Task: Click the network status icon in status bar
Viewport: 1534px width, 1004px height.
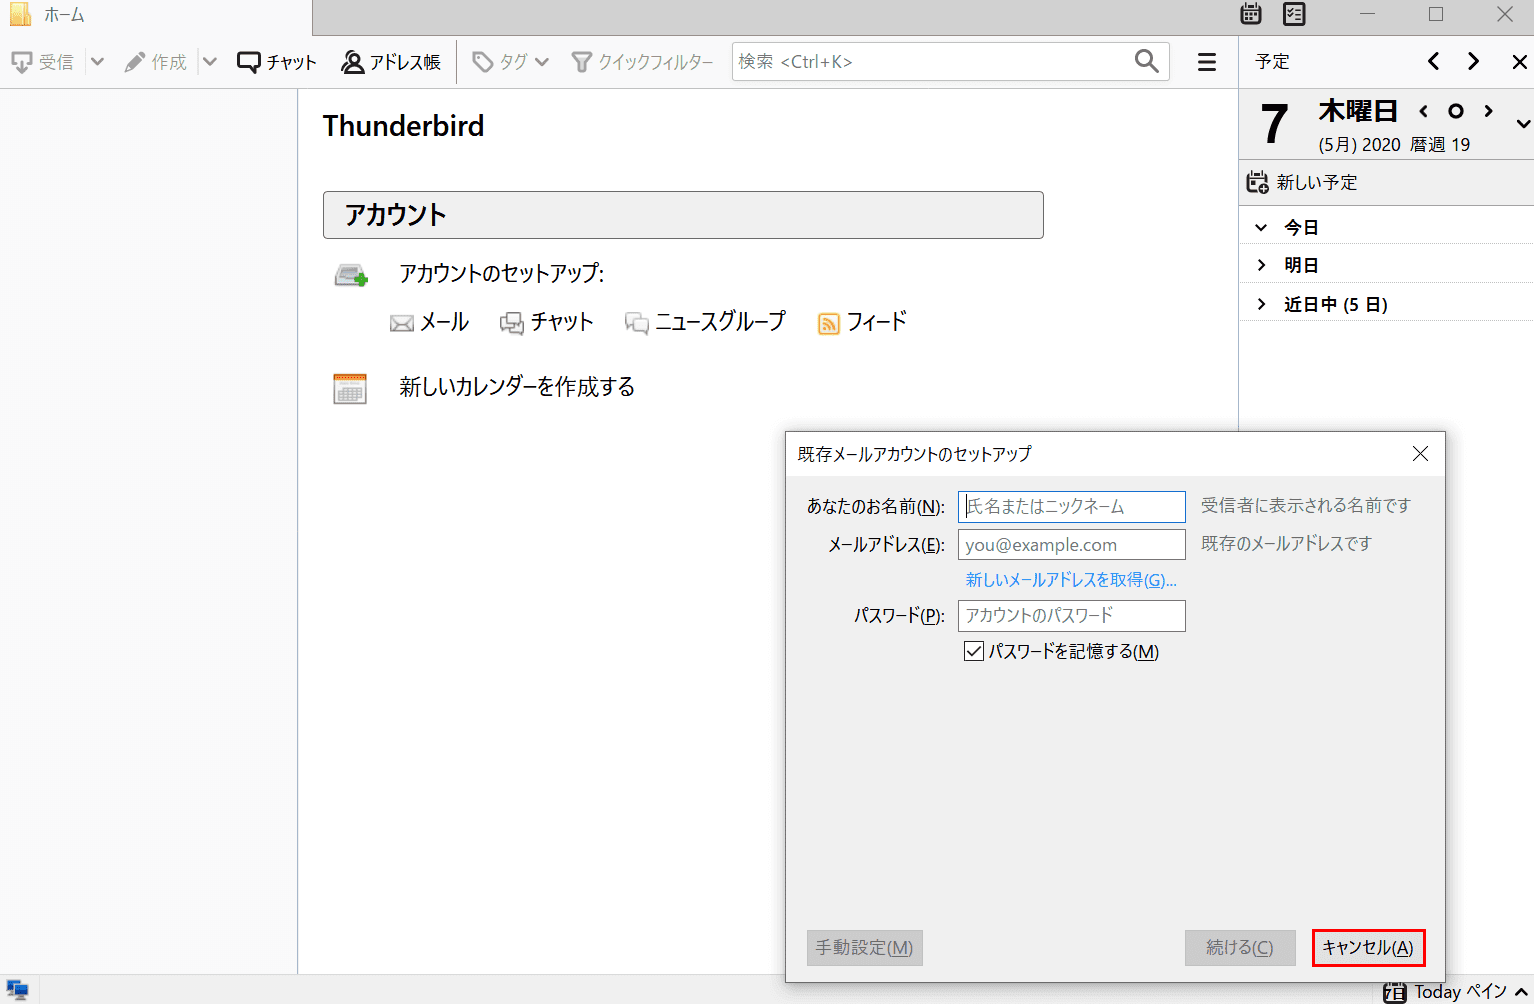Action: coord(17,990)
